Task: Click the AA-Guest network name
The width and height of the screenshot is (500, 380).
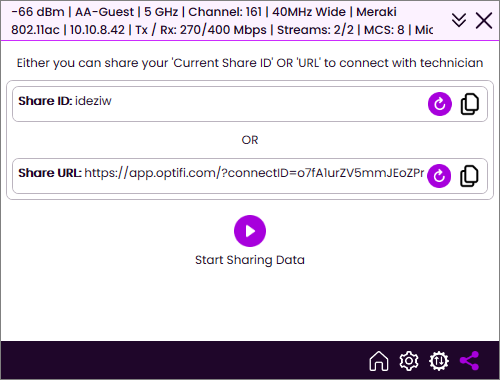Action: pyautogui.click(x=104, y=12)
